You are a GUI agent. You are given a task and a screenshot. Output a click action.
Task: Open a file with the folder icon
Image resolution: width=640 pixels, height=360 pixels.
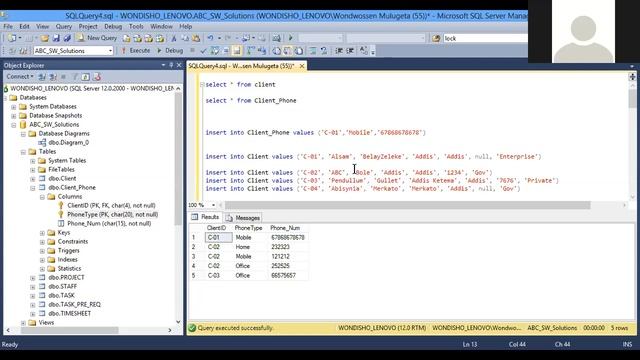click(44, 38)
